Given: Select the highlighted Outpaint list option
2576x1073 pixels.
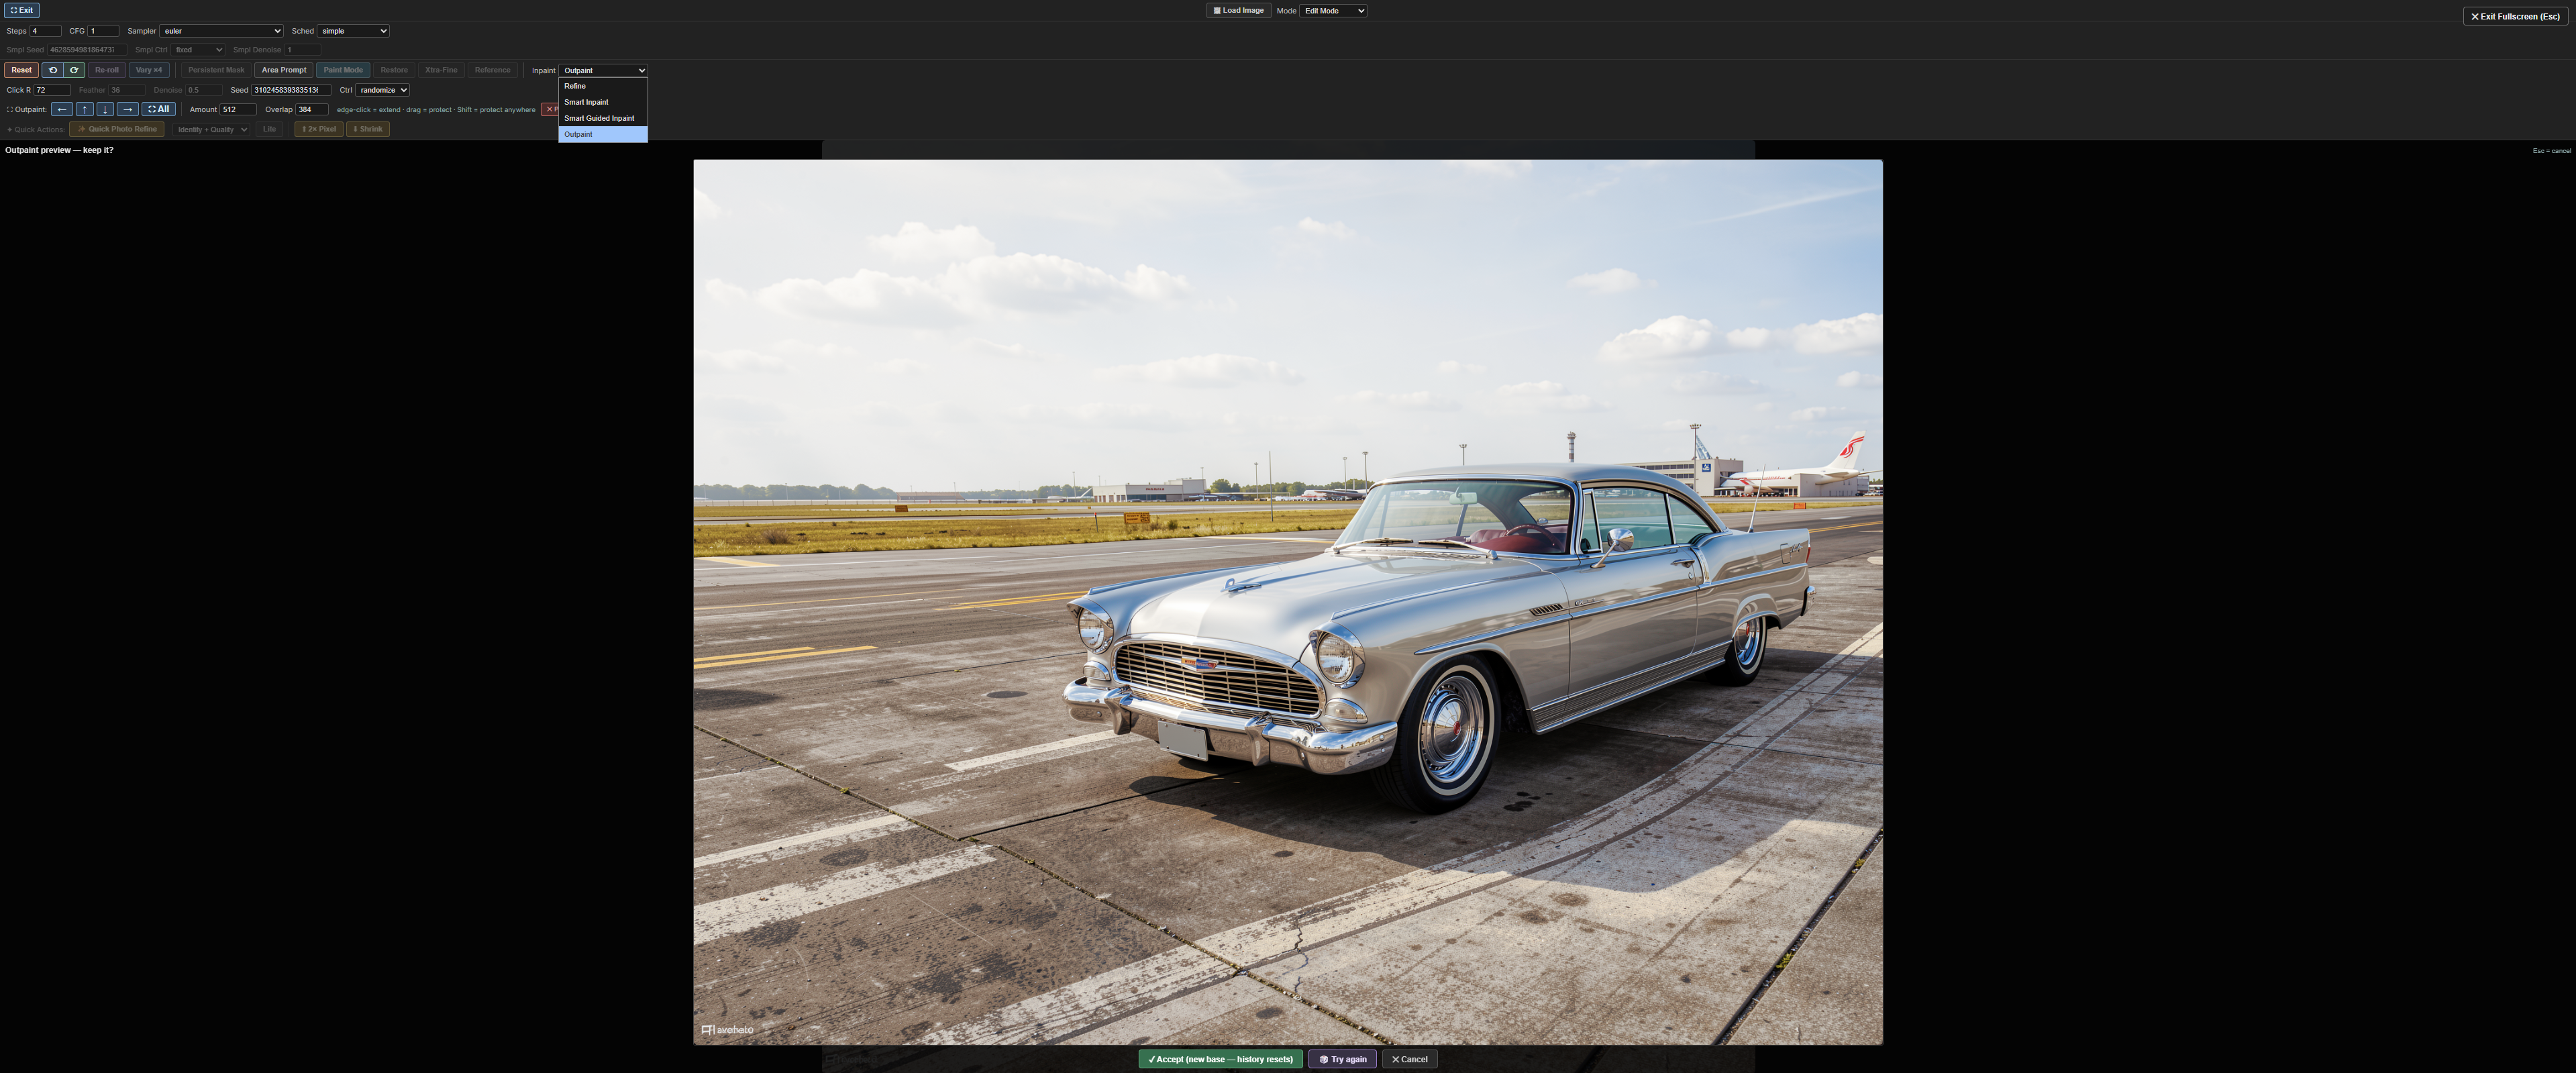Looking at the screenshot, I should point(603,134).
